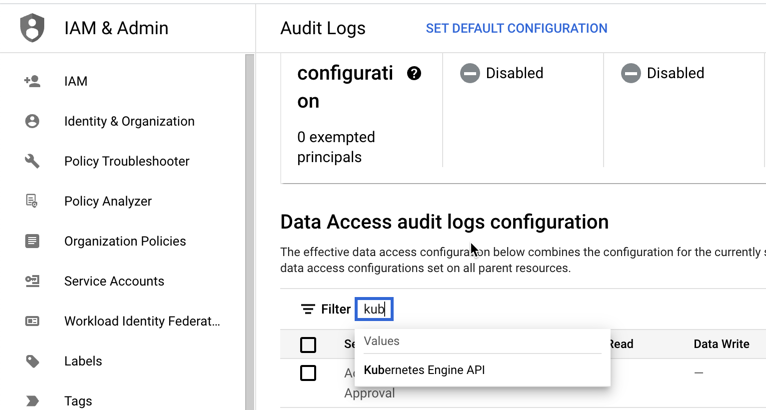Screen dimensions: 766x410
Task: Toggle the select-all checkbox in table header
Action: coord(308,345)
